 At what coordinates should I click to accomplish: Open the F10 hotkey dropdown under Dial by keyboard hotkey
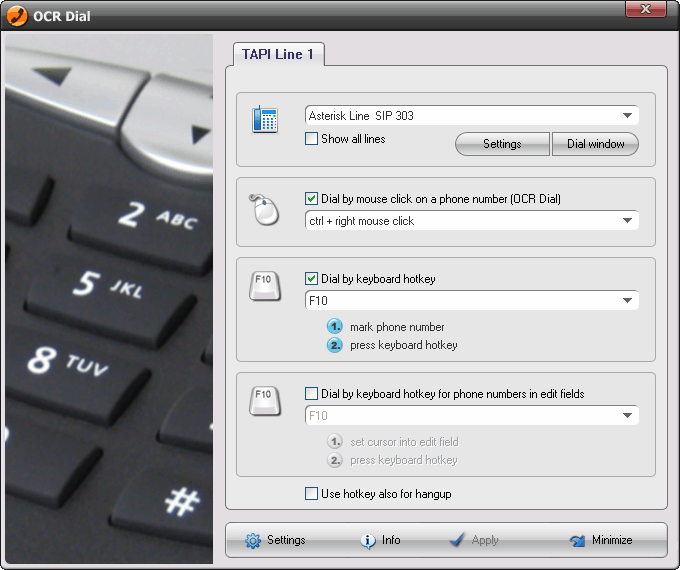[x=627, y=300]
